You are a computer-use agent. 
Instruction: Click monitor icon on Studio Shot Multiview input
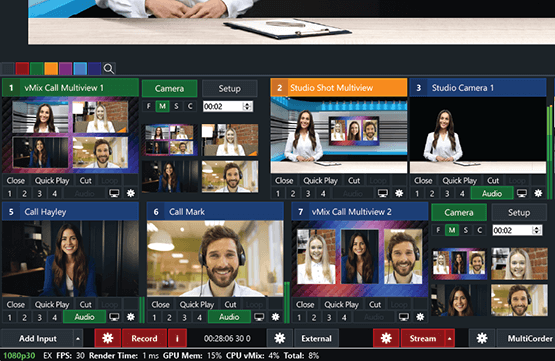pos(383,193)
